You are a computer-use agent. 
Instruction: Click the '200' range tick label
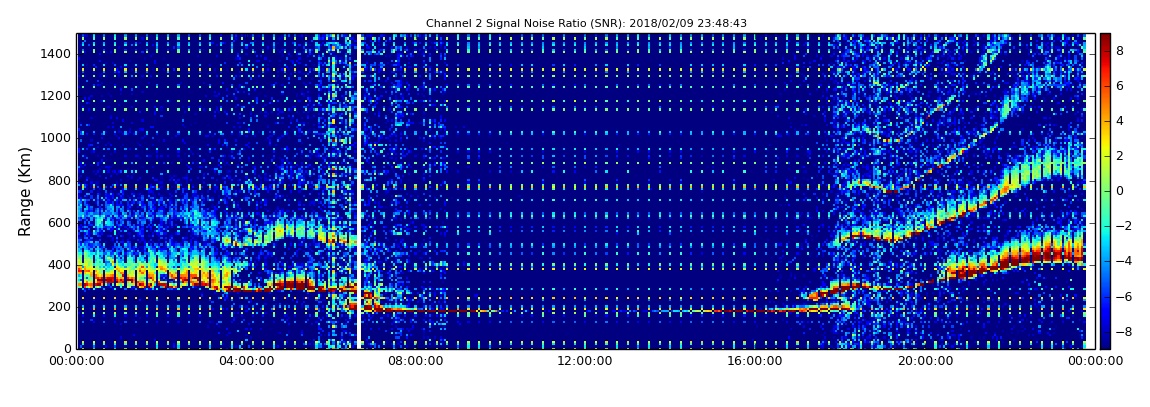point(61,307)
